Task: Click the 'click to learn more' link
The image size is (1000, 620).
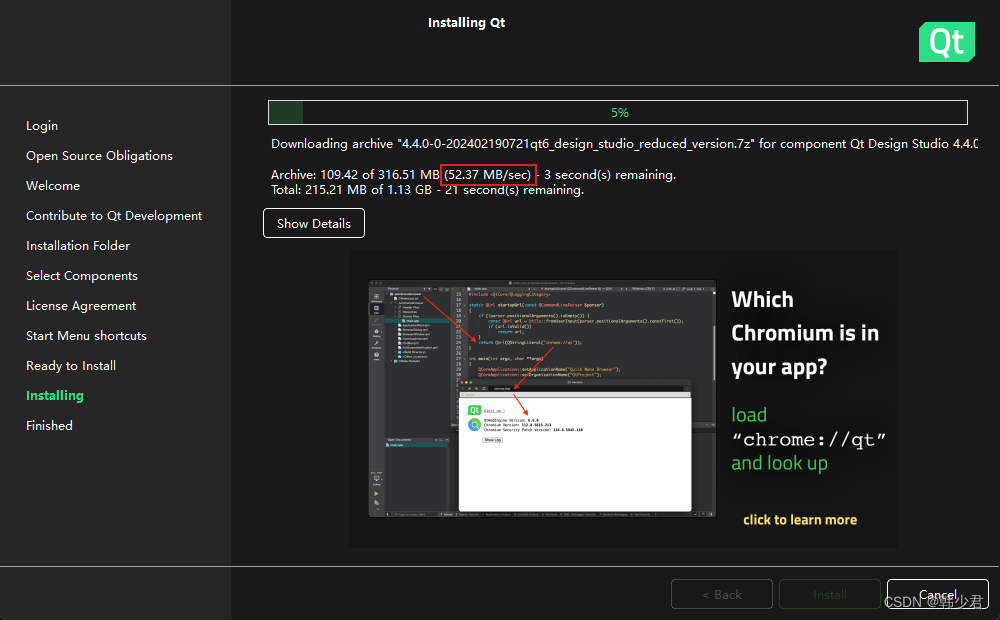Action: [x=800, y=520]
